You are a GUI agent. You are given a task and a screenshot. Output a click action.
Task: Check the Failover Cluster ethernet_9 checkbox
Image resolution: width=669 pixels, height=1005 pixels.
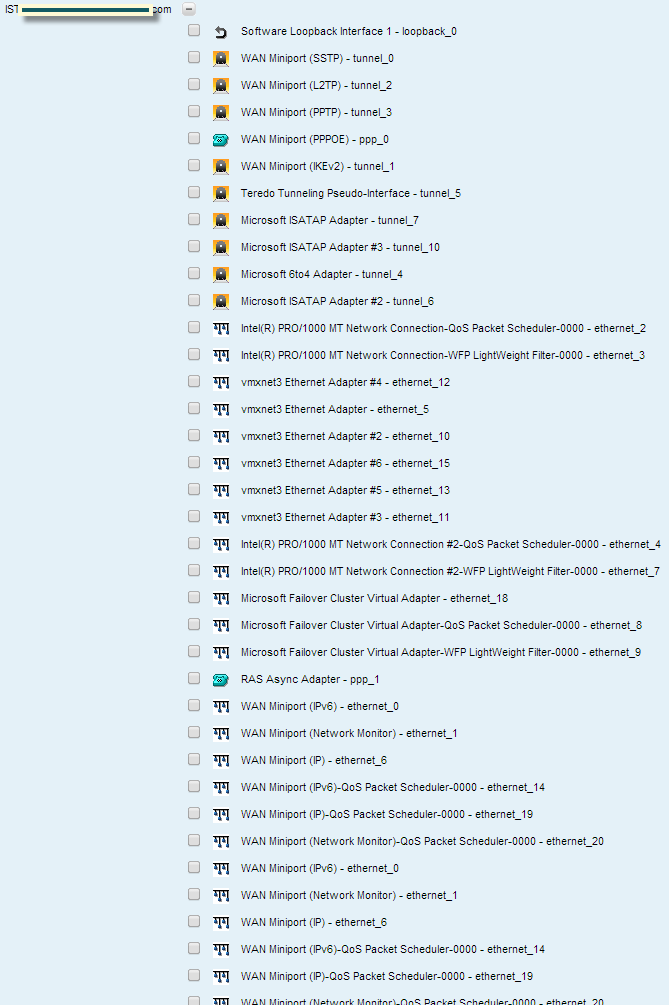coord(194,651)
